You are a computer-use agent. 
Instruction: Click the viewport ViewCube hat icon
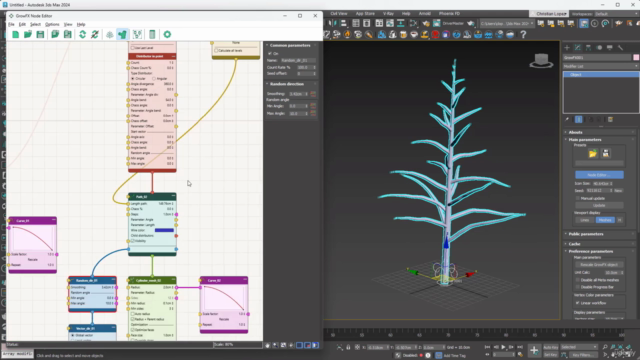541,60
